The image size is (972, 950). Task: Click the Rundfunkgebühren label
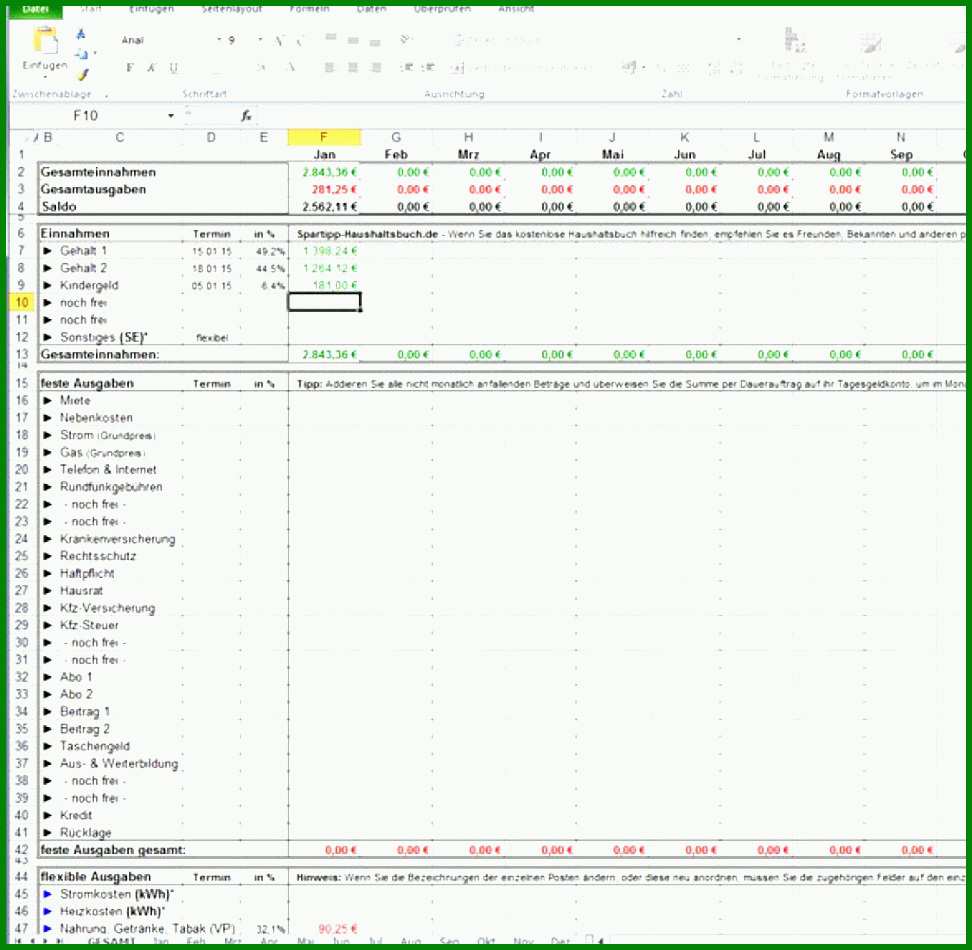coord(111,487)
